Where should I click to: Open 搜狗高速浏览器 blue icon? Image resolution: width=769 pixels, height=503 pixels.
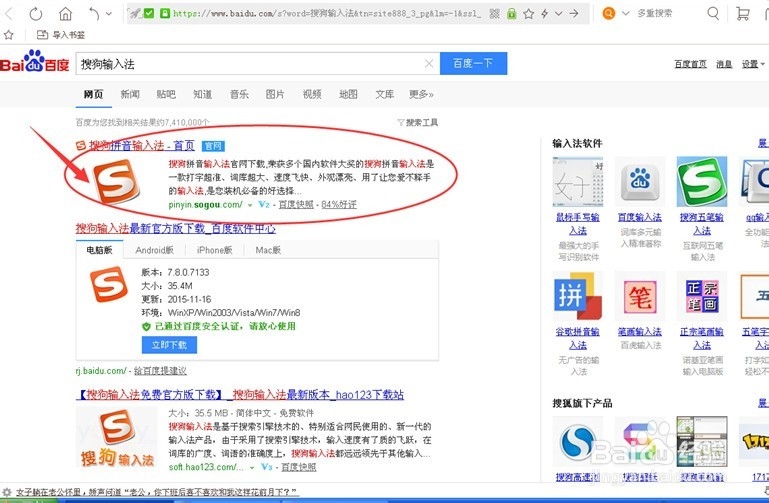pos(578,442)
